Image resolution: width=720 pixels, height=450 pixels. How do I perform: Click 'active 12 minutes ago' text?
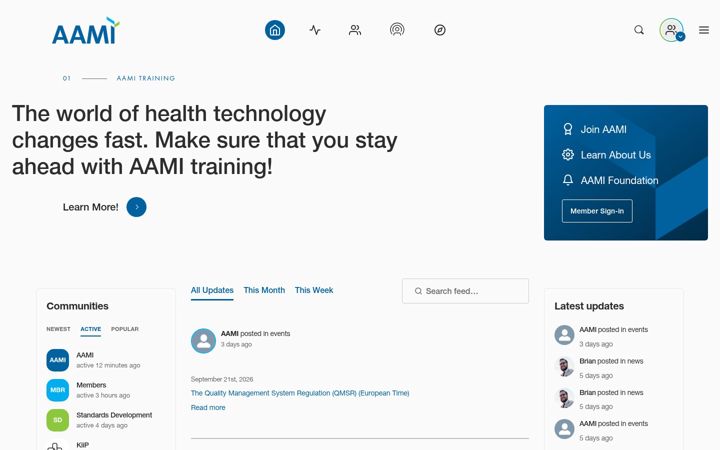pos(108,366)
